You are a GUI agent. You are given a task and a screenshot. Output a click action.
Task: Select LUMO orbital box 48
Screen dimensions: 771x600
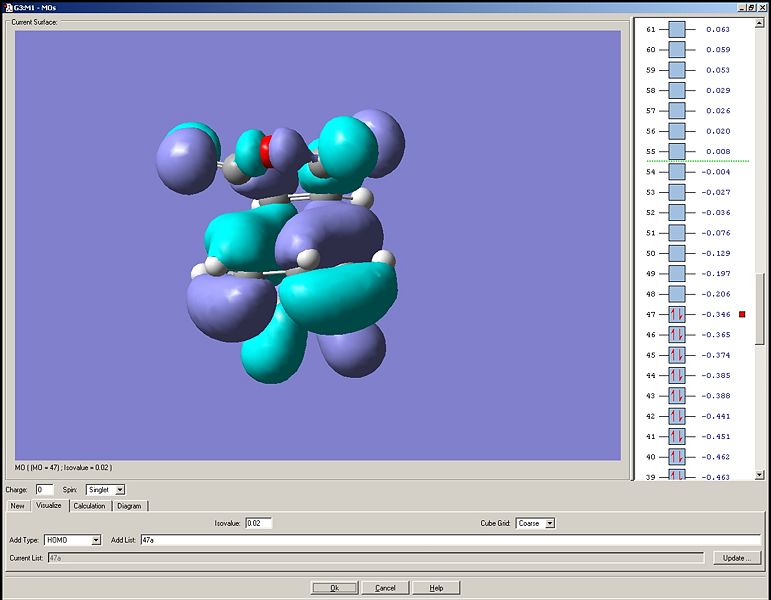[x=677, y=294]
